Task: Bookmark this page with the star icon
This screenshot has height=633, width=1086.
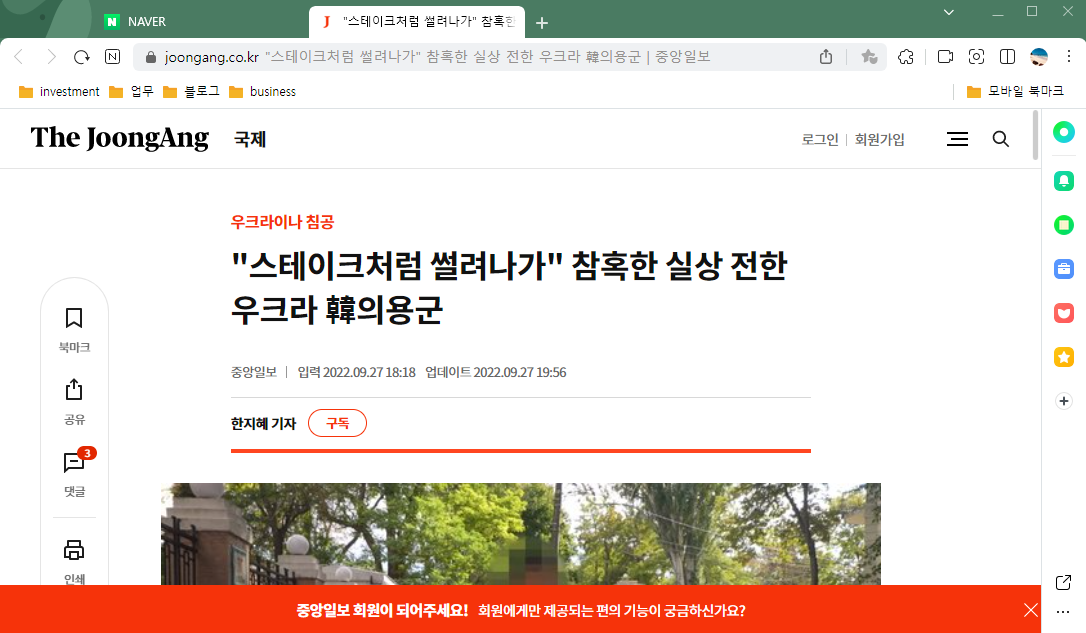Action: 869,57
